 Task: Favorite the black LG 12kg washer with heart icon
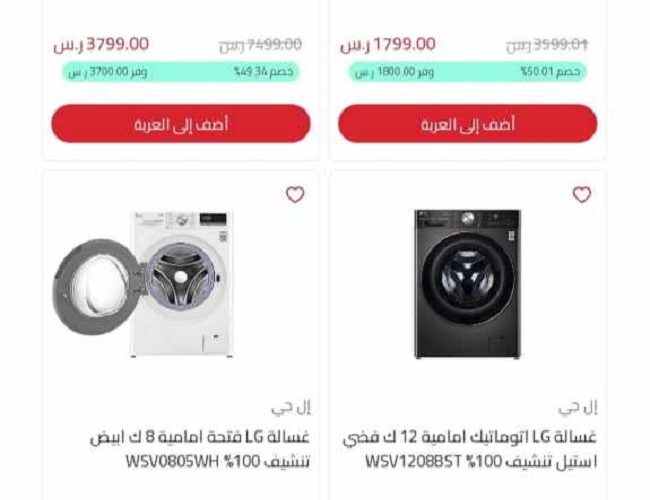[x=582, y=194]
